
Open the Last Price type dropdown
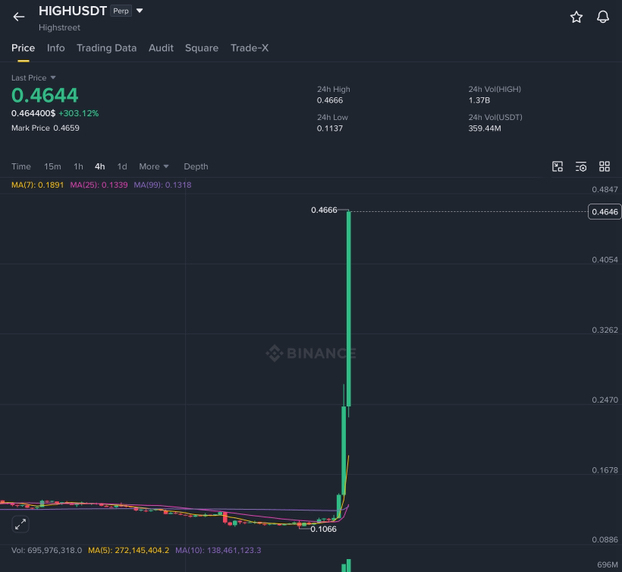53,78
